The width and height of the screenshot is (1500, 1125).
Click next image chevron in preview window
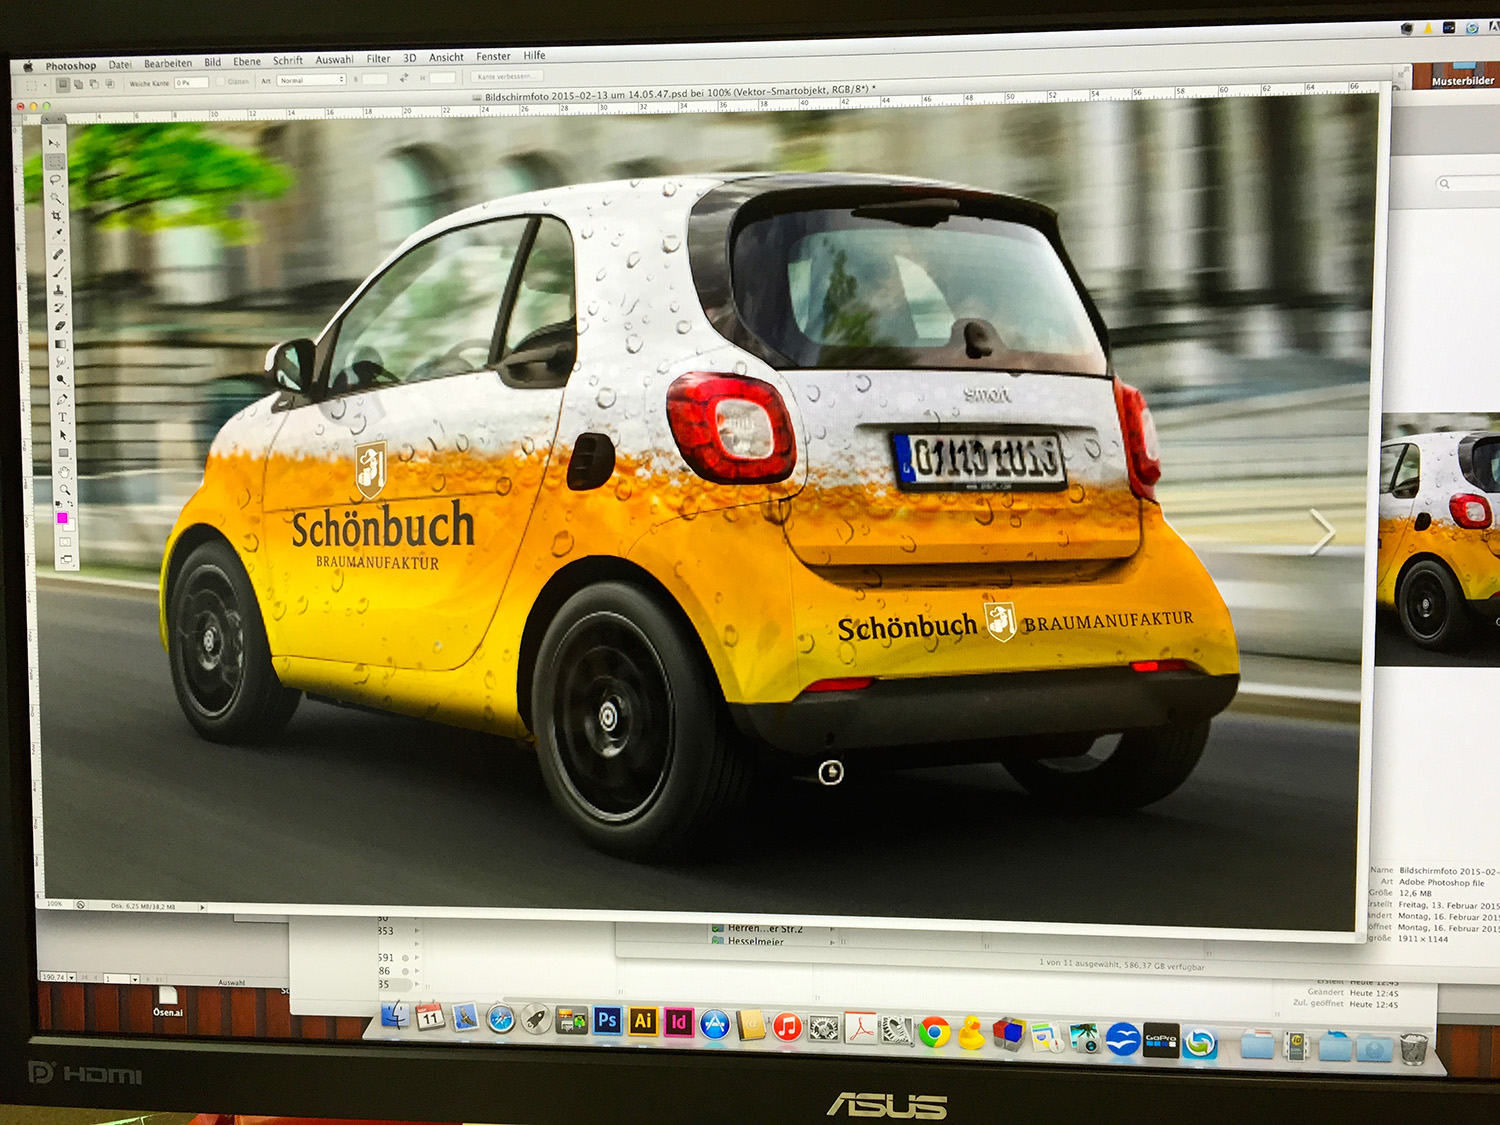1322,532
